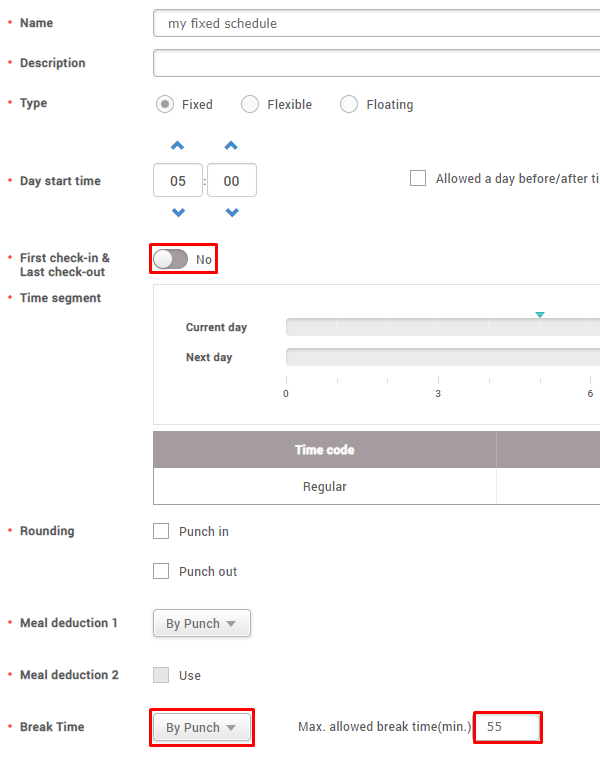Select the Regular time code row
The image size is (600, 769).
click(325, 487)
